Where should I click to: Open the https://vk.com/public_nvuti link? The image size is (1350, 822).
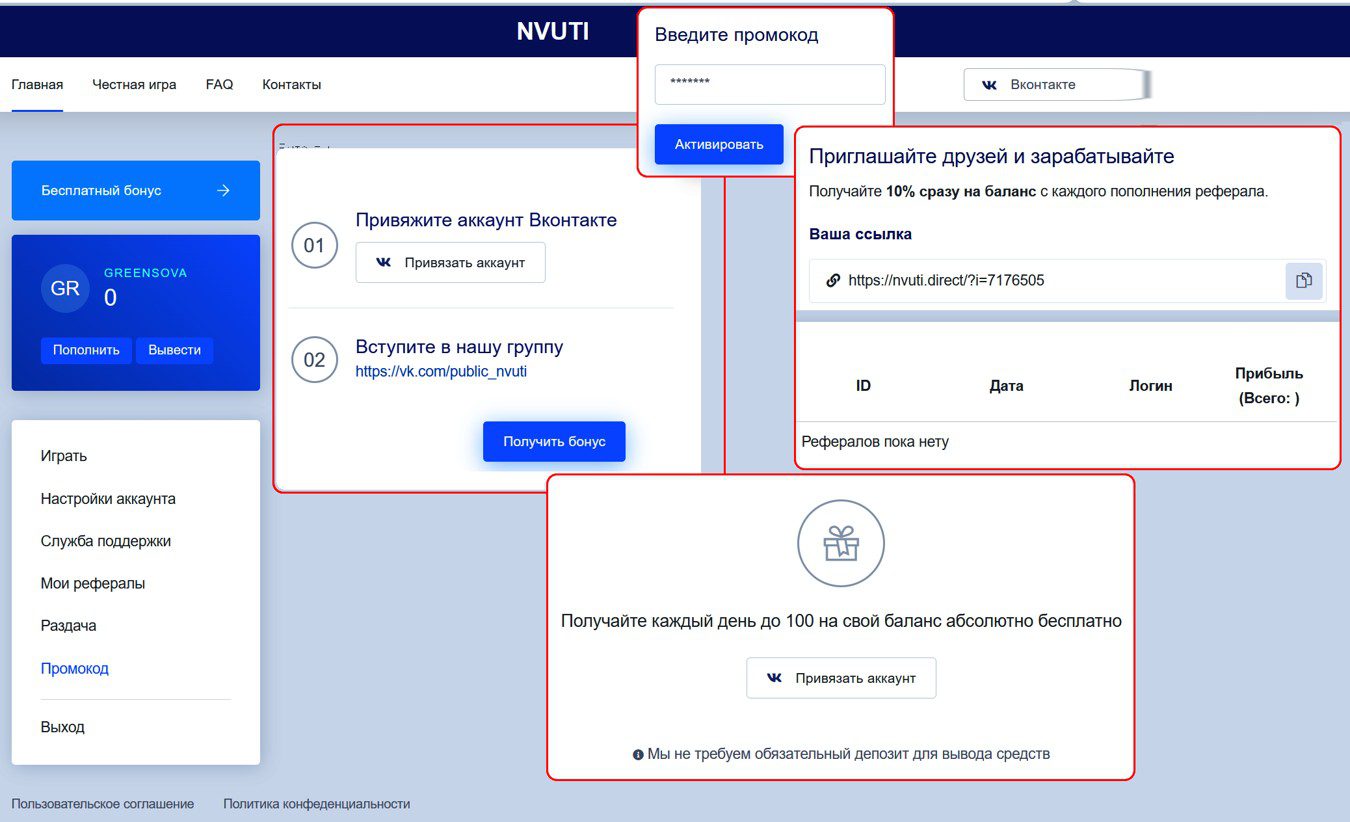pyautogui.click(x=441, y=372)
